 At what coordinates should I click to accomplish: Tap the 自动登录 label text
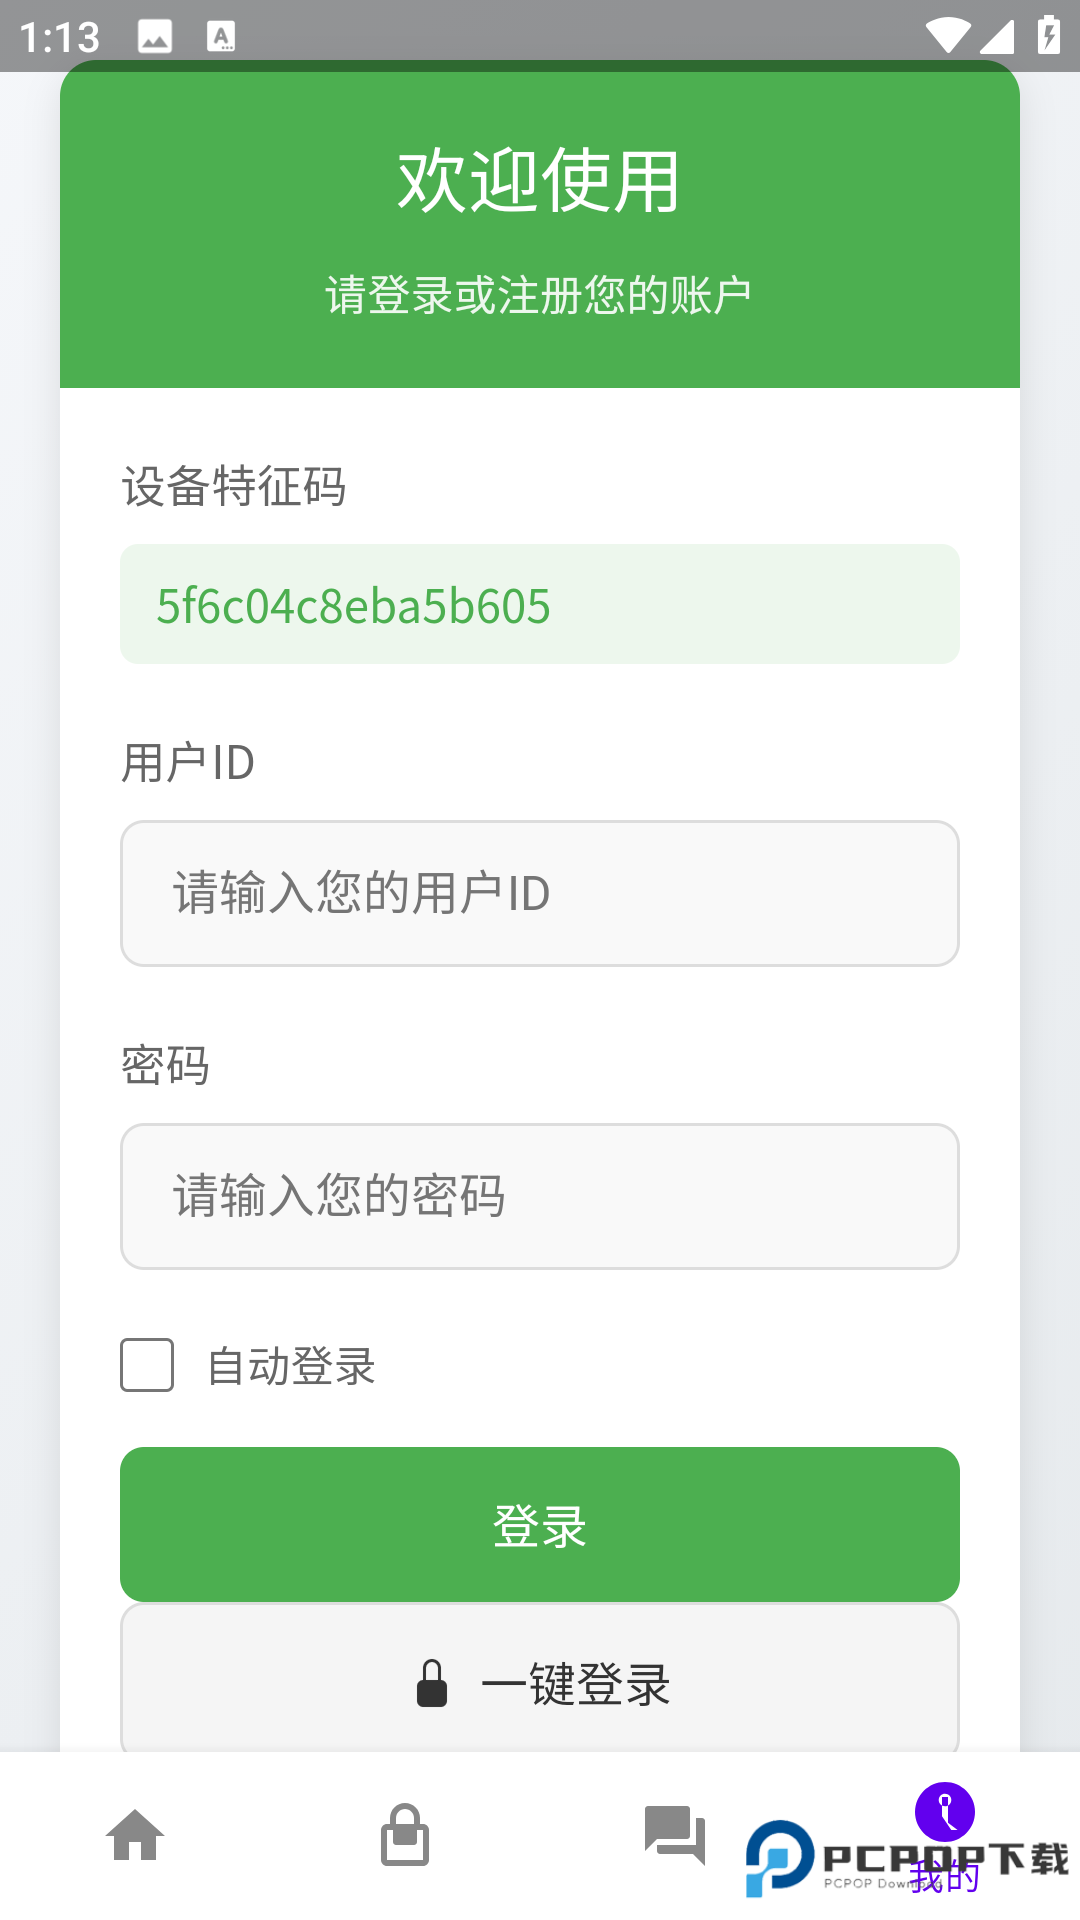[x=291, y=1366]
